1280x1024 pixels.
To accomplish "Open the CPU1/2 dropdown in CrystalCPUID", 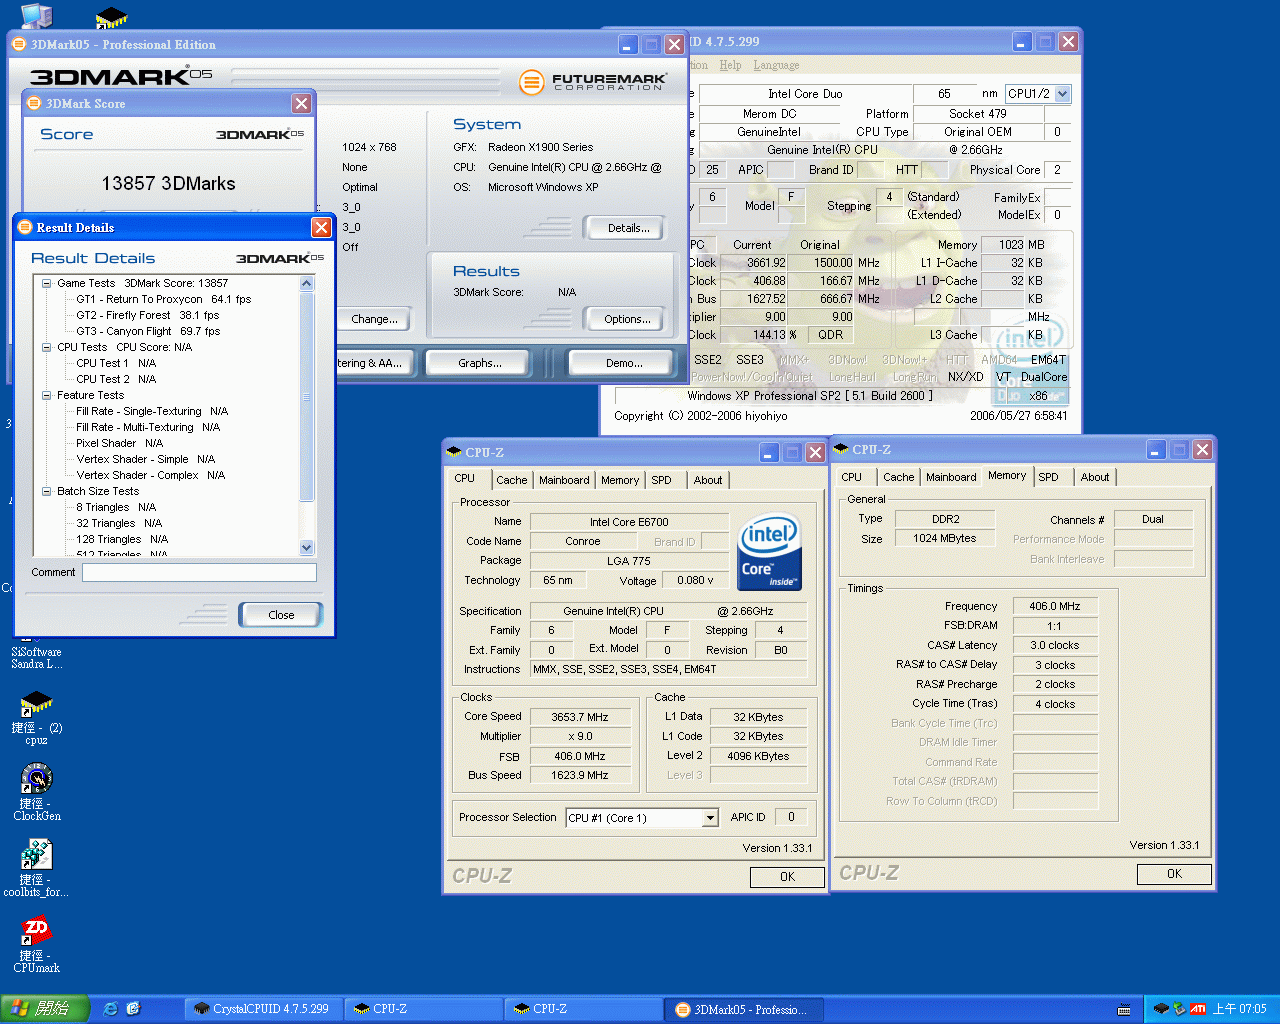I will 1063,93.
